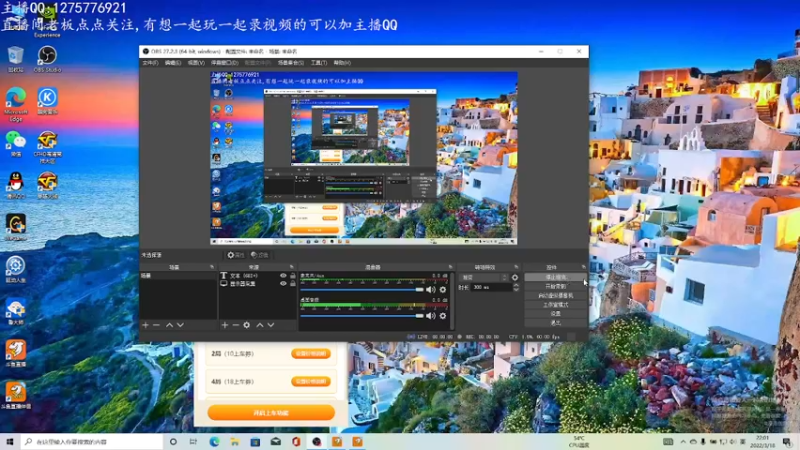Add a new scene with the plus icon
800x450 pixels.
click(145, 325)
